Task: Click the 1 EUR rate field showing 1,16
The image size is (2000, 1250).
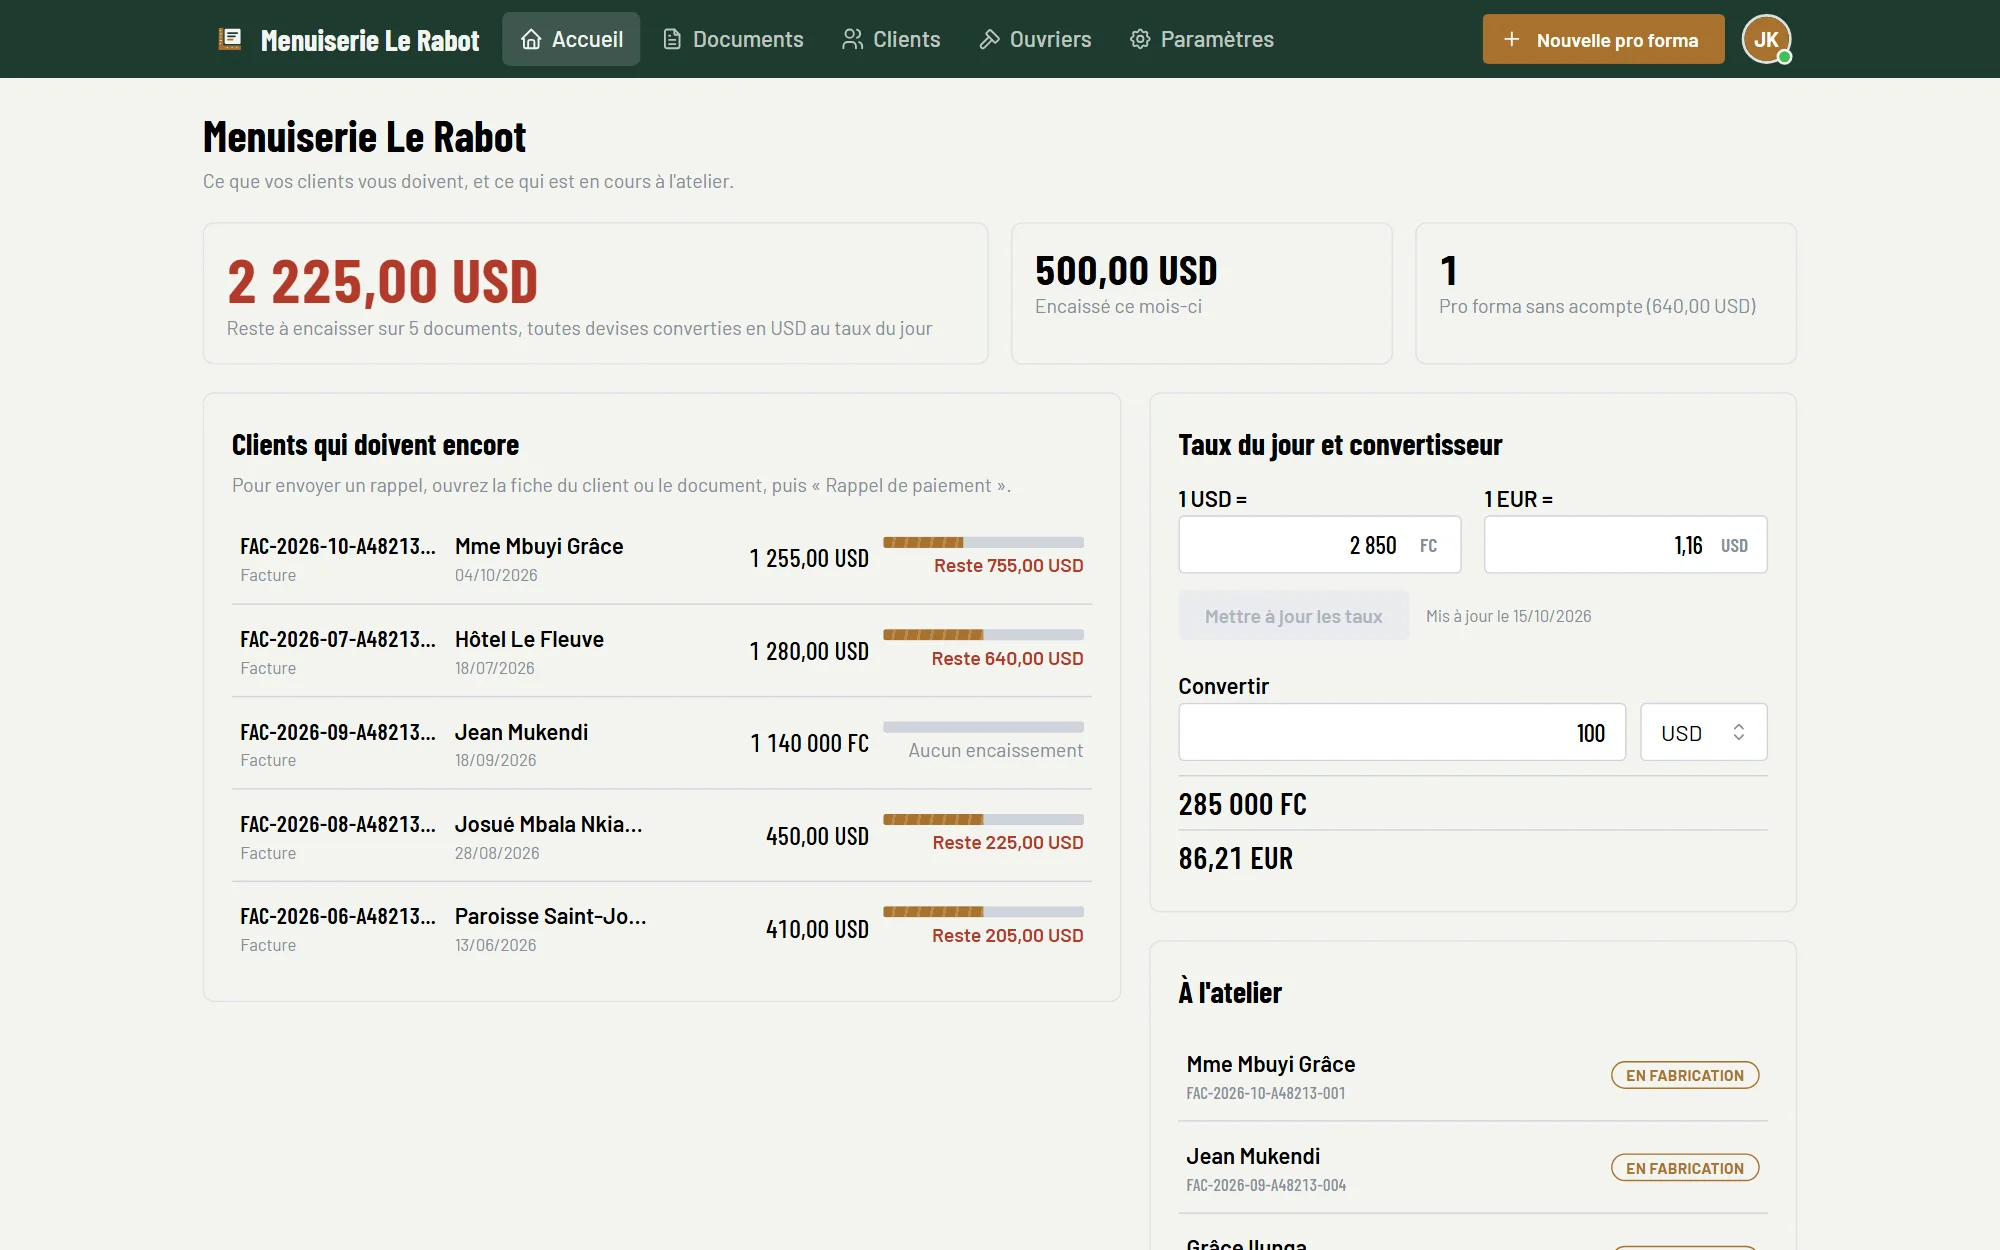Action: tap(1625, 545)
